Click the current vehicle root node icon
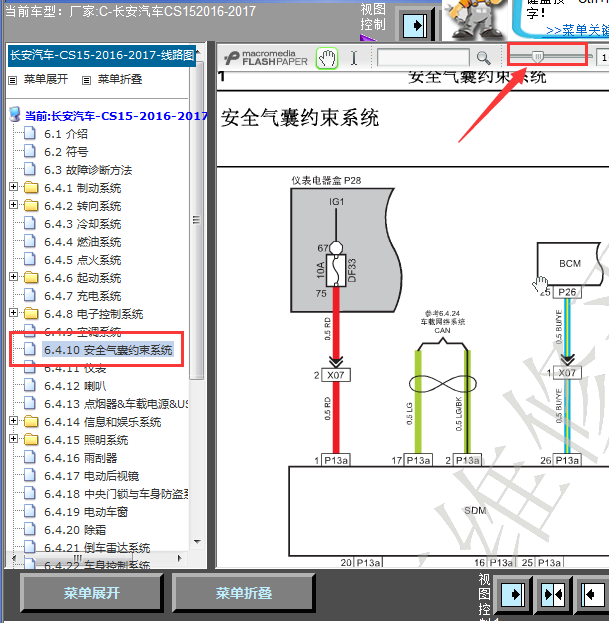The width and height of the screenshot is (609, 623). point(15,114)
